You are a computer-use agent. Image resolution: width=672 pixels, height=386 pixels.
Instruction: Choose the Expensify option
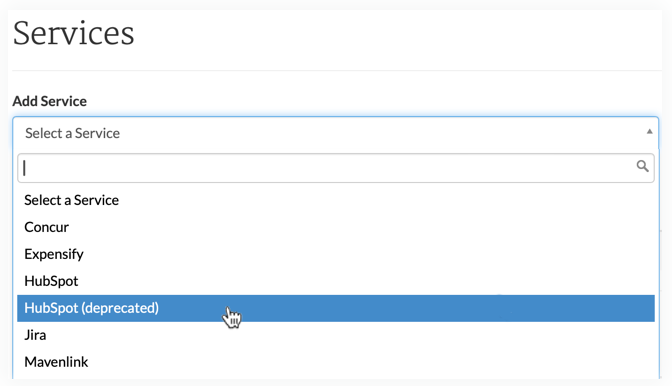(336, 254)
